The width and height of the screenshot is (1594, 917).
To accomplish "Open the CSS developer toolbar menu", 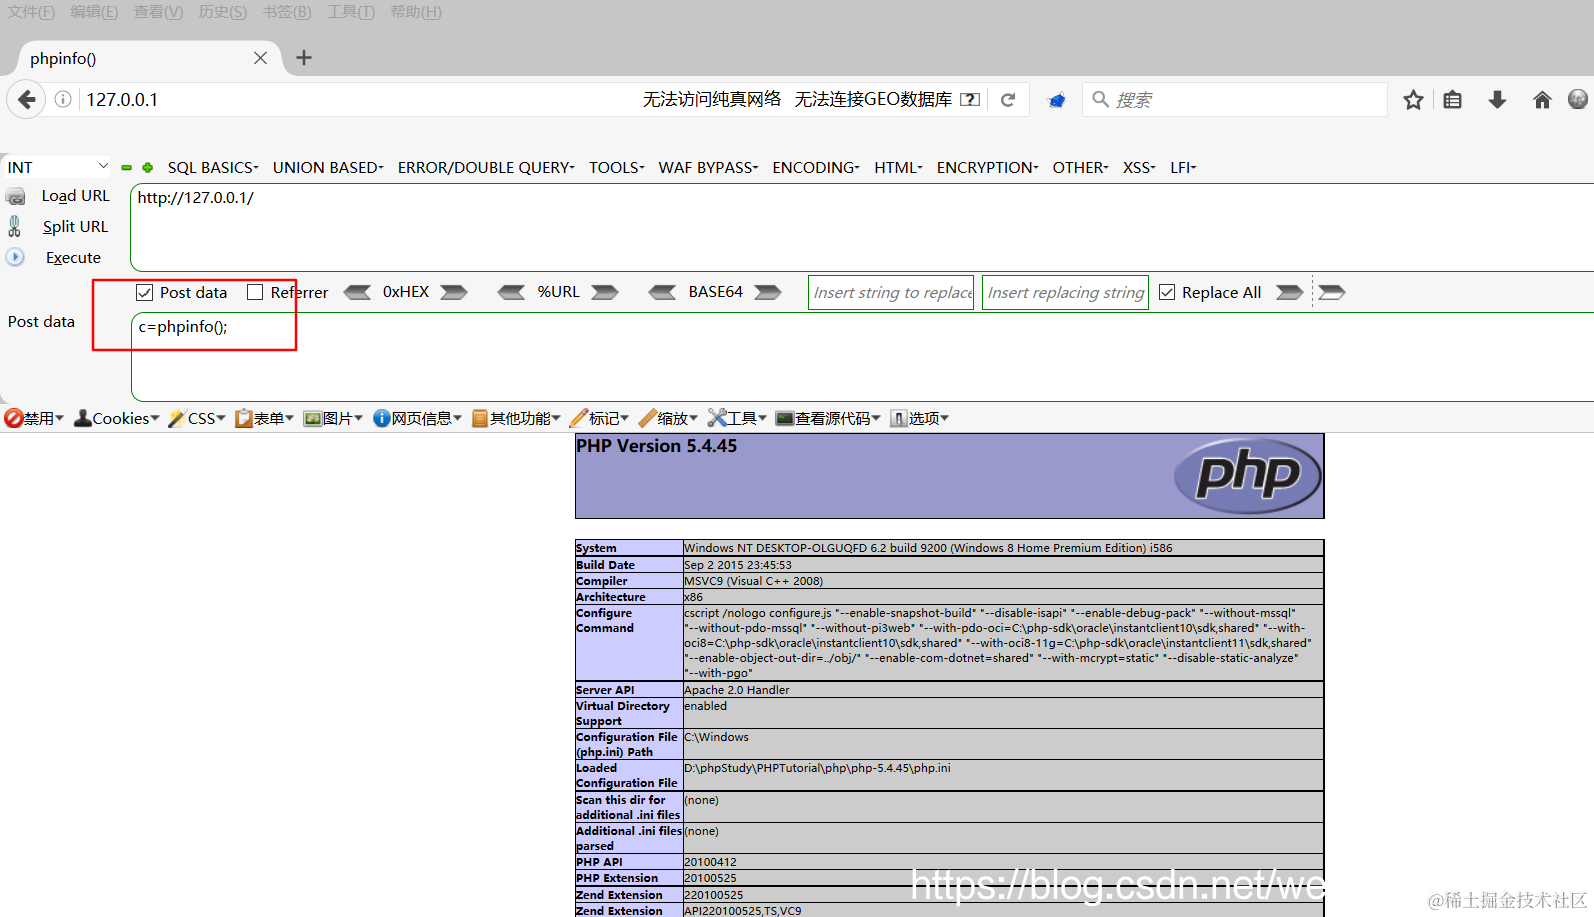I will pos(197,418).
